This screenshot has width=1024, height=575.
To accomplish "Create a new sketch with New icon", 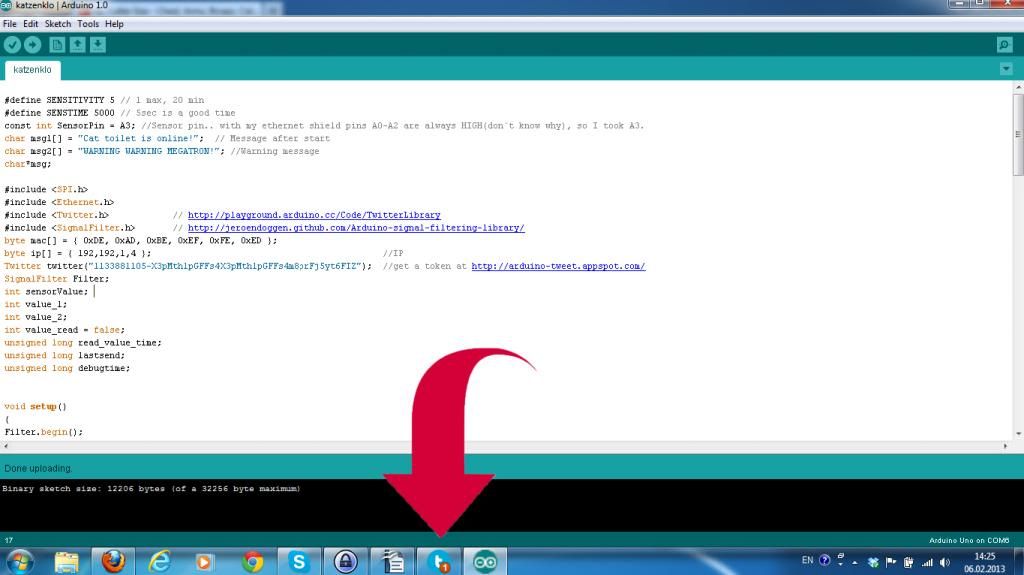I will (x=57, y=44).
